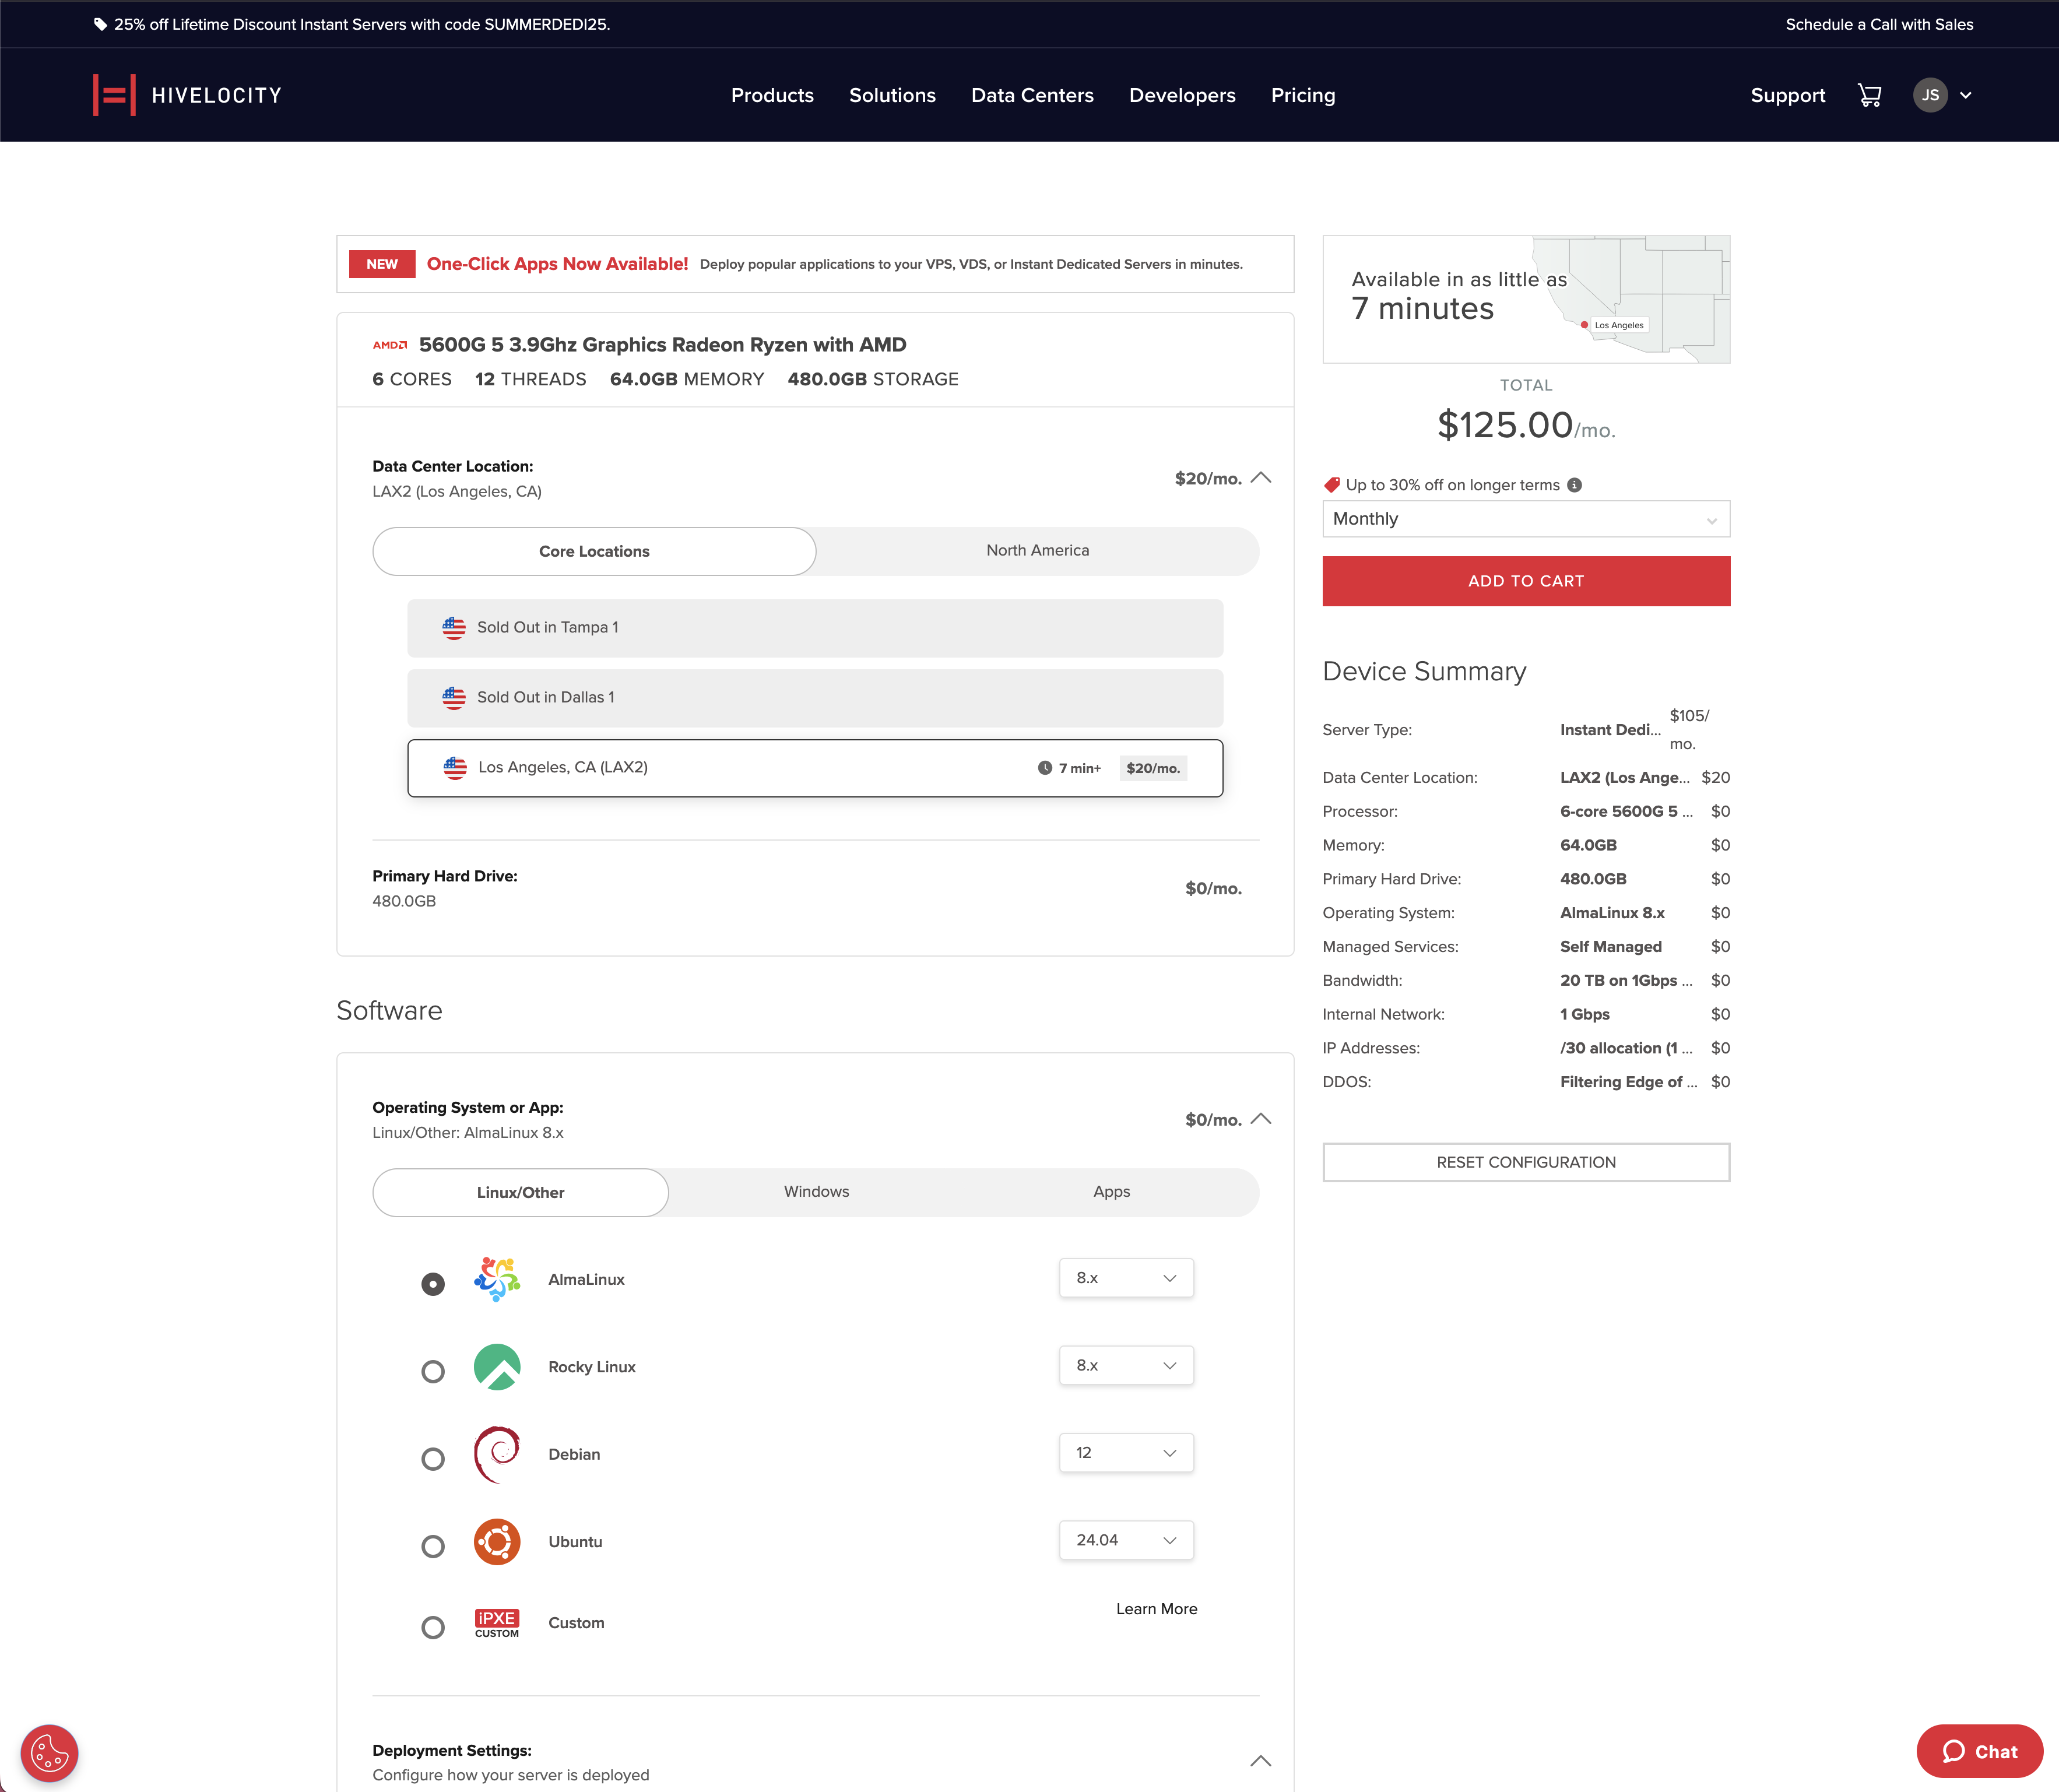This screenshot has width=2059, height=1792.
Task: Click the Learn More link
Action: (1156, 1609)
